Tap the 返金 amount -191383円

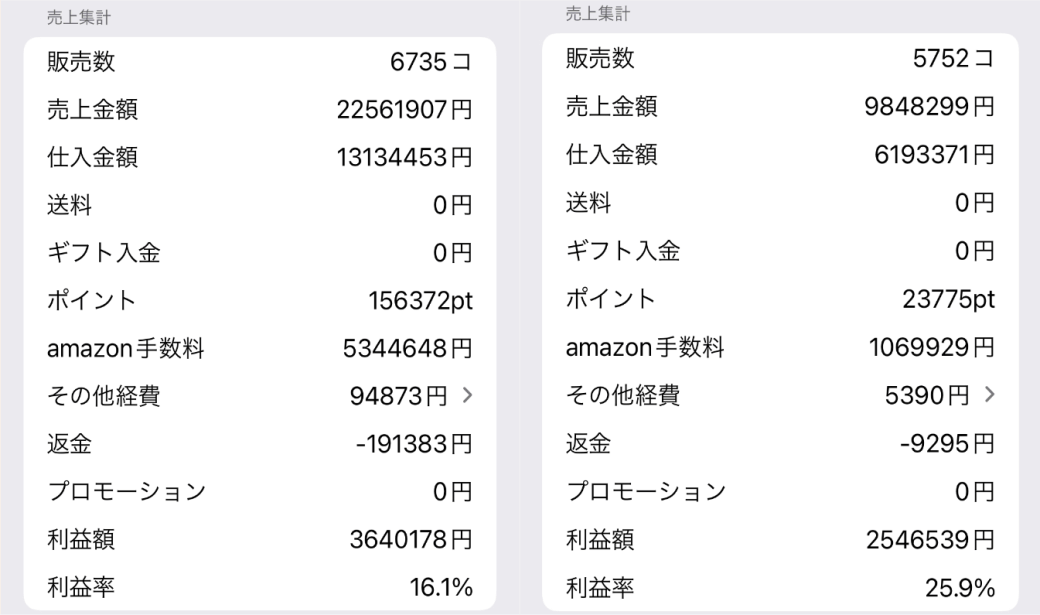(x=414, y=444)
